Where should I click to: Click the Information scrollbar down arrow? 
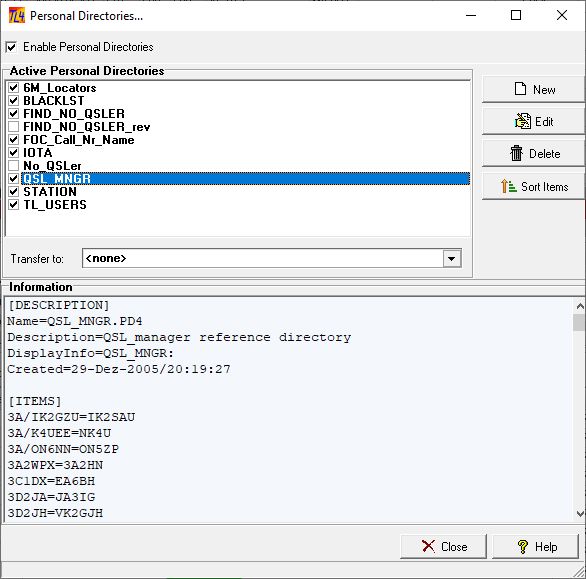coord(579,514)
